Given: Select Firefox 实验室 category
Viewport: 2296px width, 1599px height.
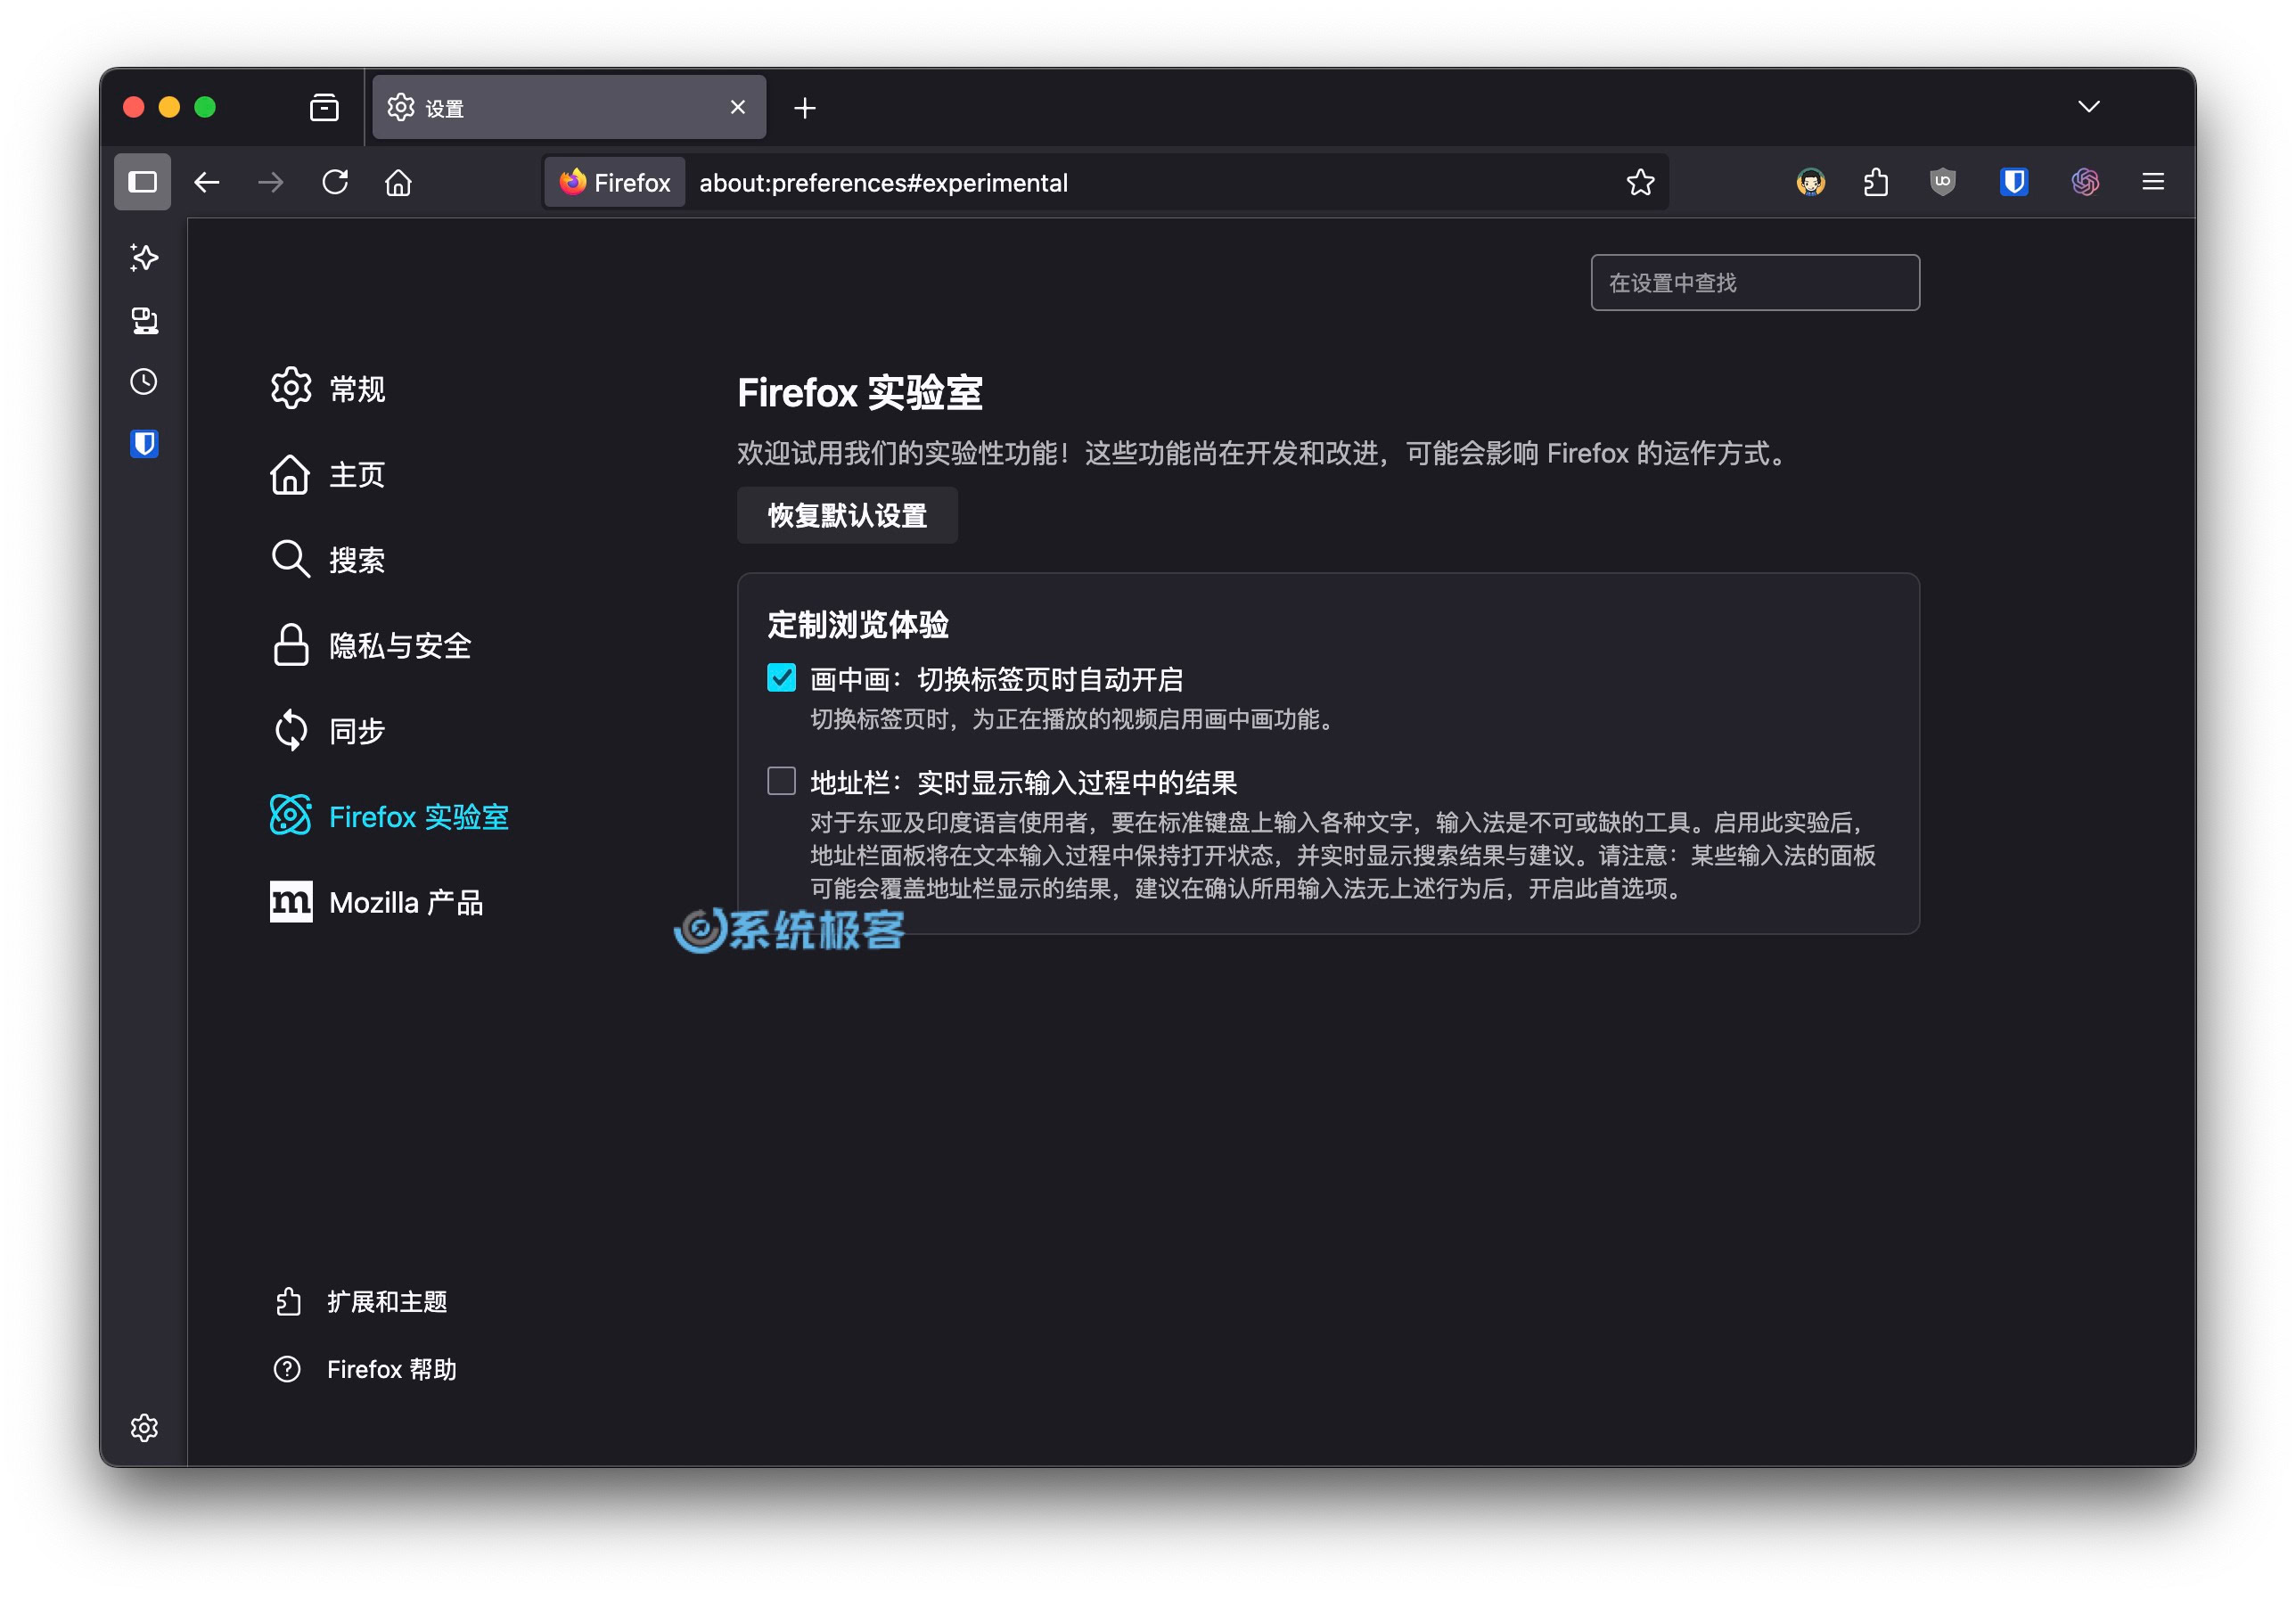Looking at the screenshot, I should (x=389, y=816).
